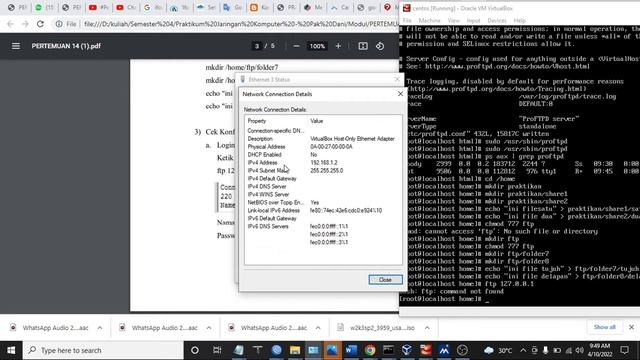Select the Physical Address row
This screenshot has height=360, width=640.
tap(323, 147)
